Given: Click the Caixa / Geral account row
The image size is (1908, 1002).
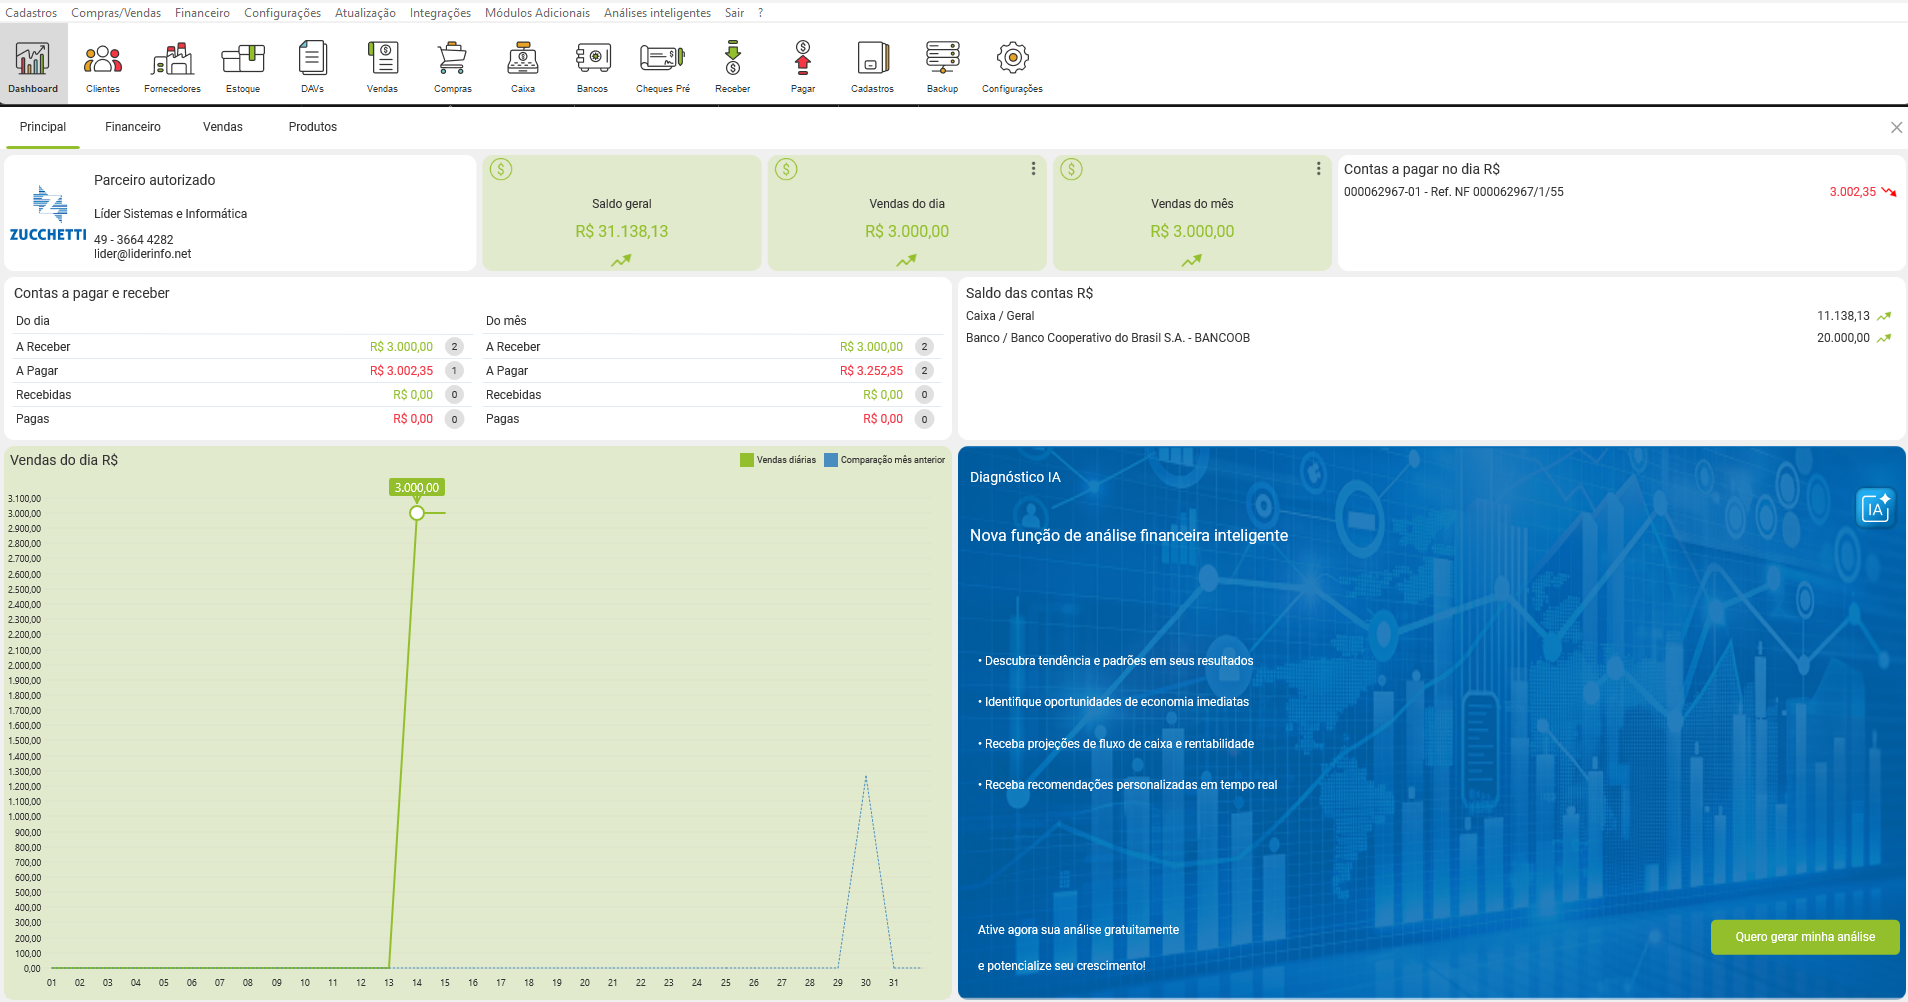Looking at the screenshot, I should click(1430, 316).
